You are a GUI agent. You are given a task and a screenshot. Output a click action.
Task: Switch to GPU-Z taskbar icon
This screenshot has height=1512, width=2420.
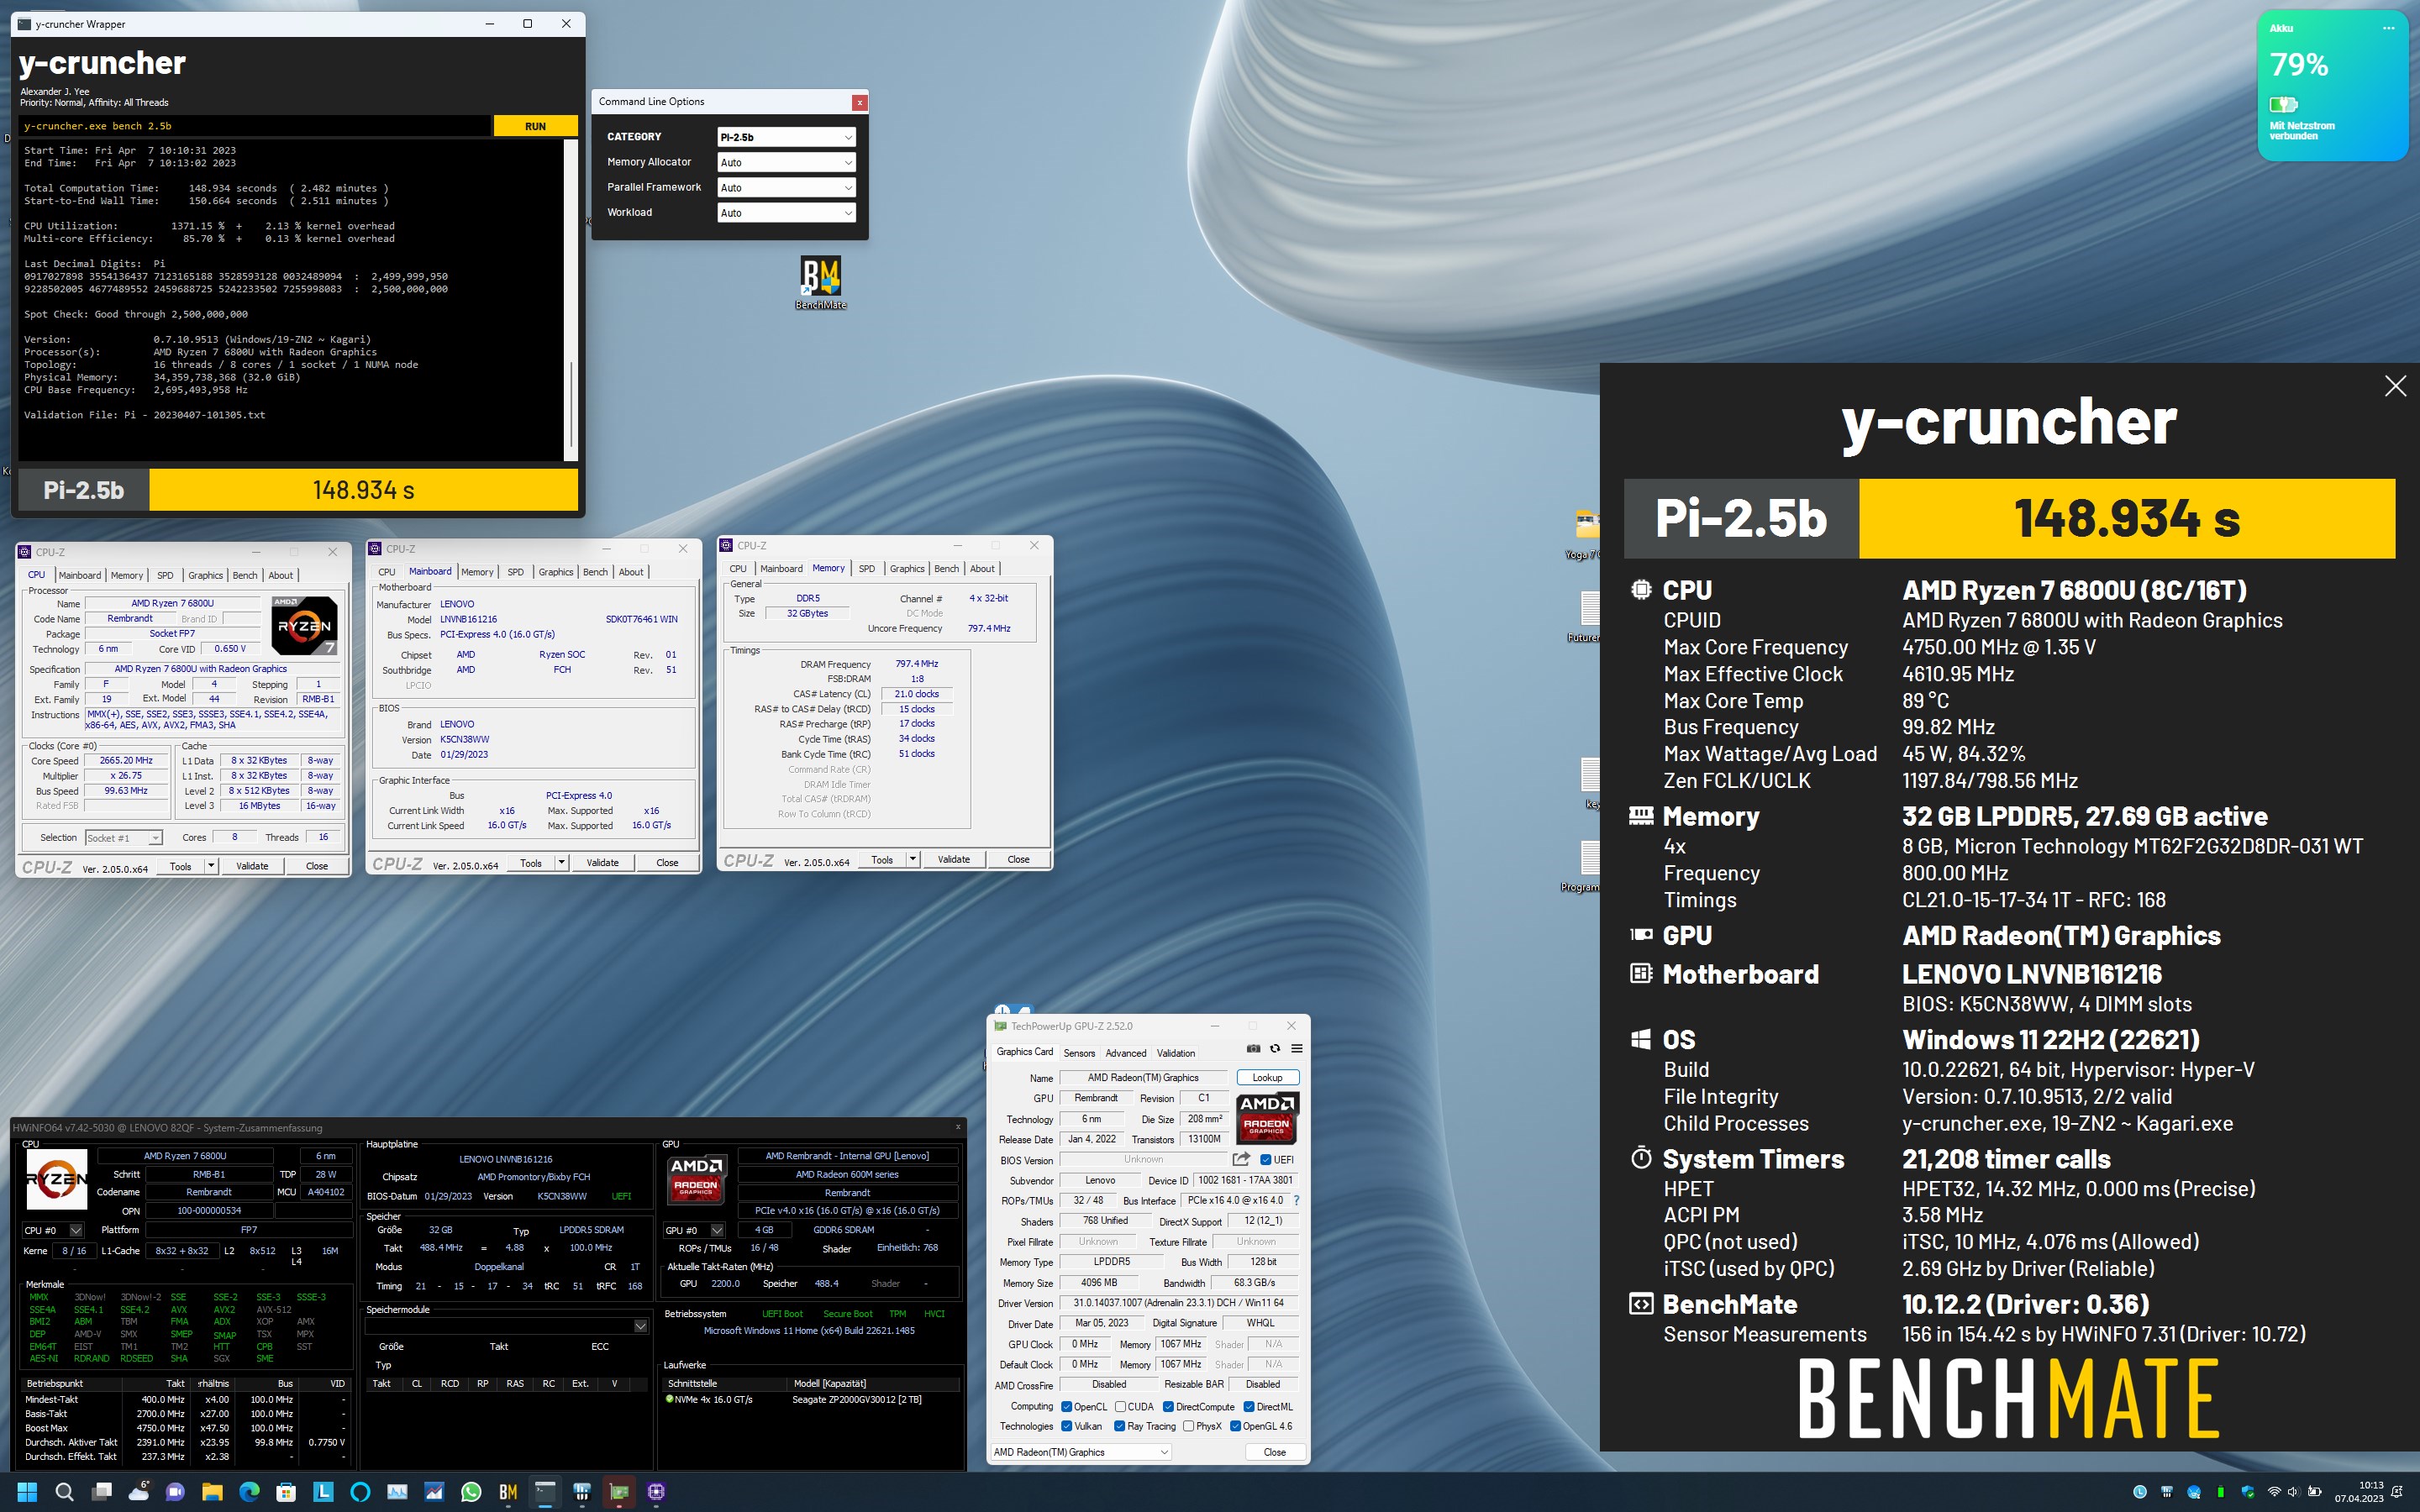[619, 1492]
